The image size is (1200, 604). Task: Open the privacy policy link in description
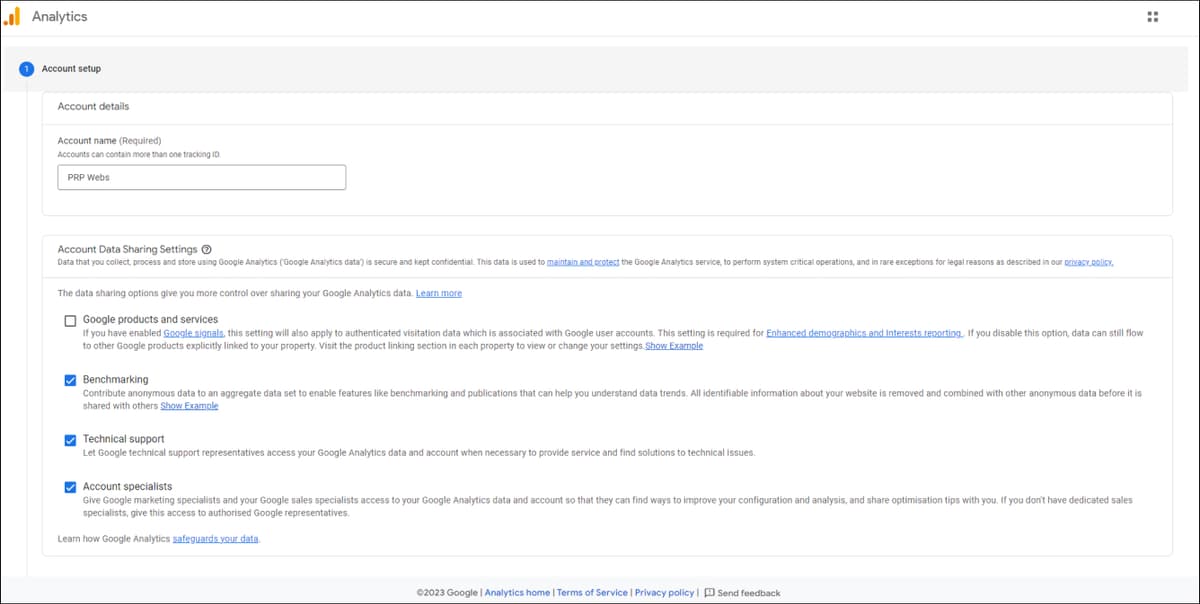(1089, 262)
